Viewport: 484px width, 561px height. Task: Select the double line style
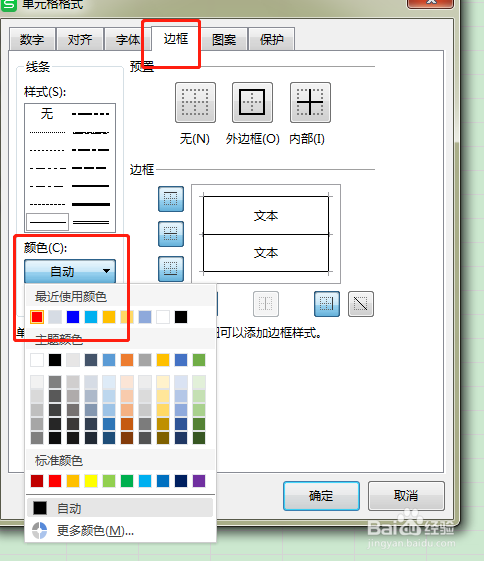91,222
